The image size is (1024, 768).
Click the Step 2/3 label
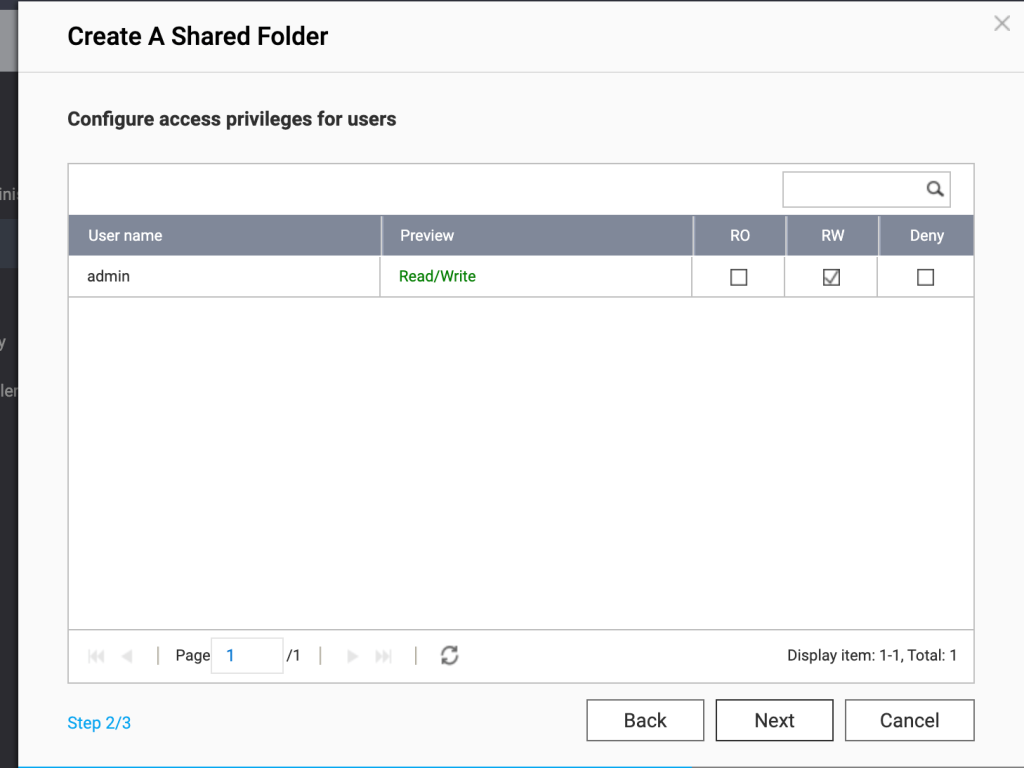tap(98, 723)
